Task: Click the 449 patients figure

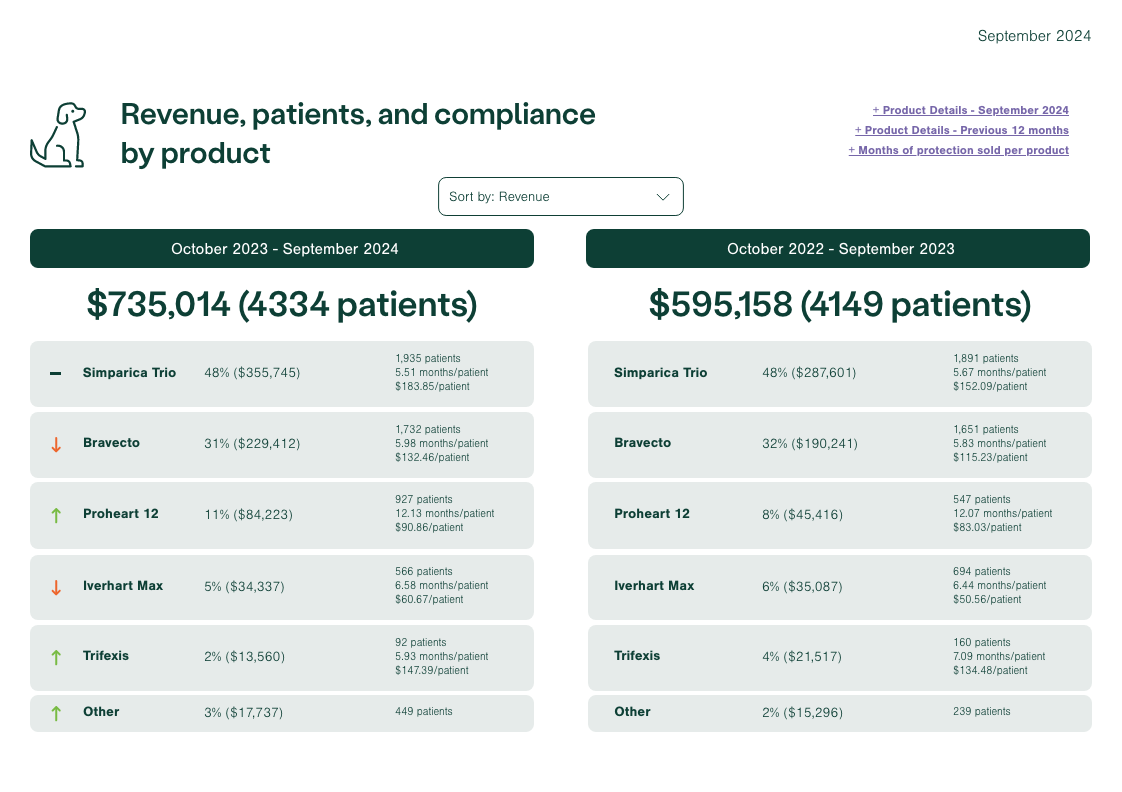Action: [x=424, y=712]
